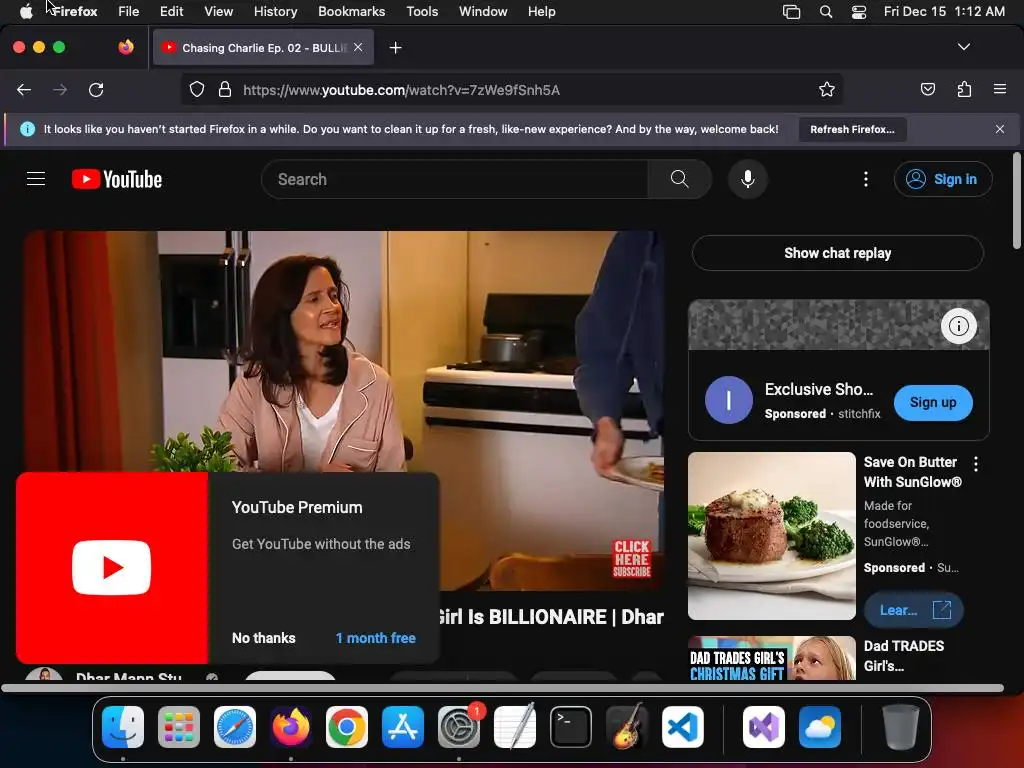Close the Chasing Charlie tab

[358, 47]
